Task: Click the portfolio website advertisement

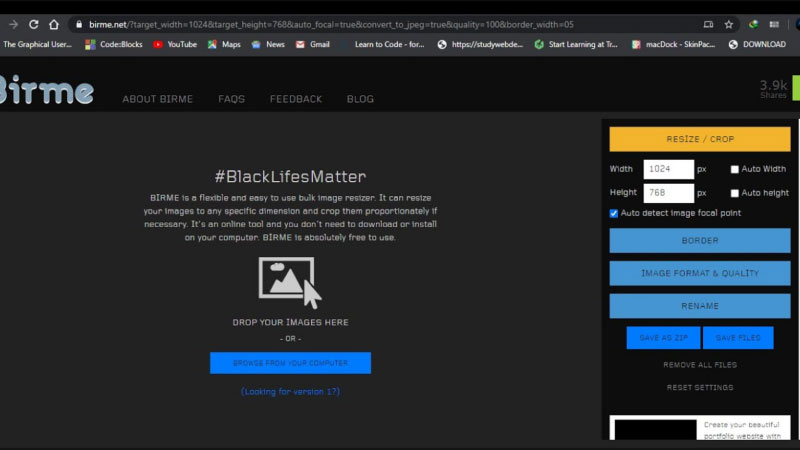Action: pos(699,428)
